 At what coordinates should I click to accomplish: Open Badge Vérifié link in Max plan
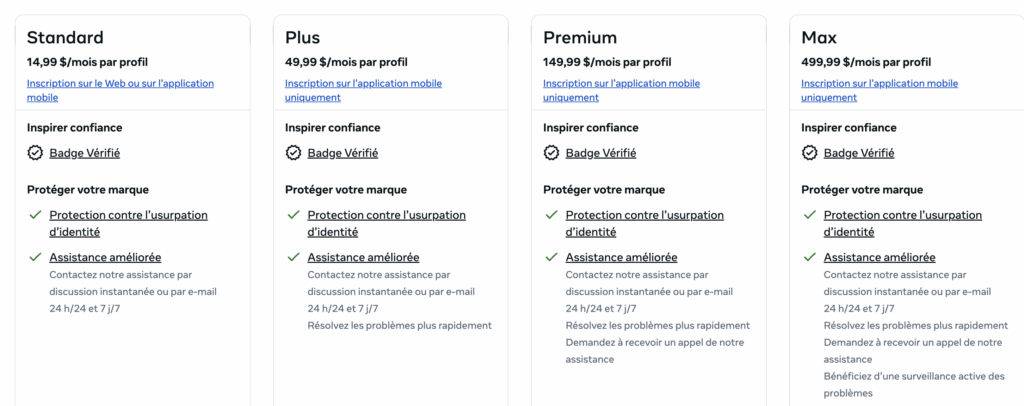(x=859, y=153)
